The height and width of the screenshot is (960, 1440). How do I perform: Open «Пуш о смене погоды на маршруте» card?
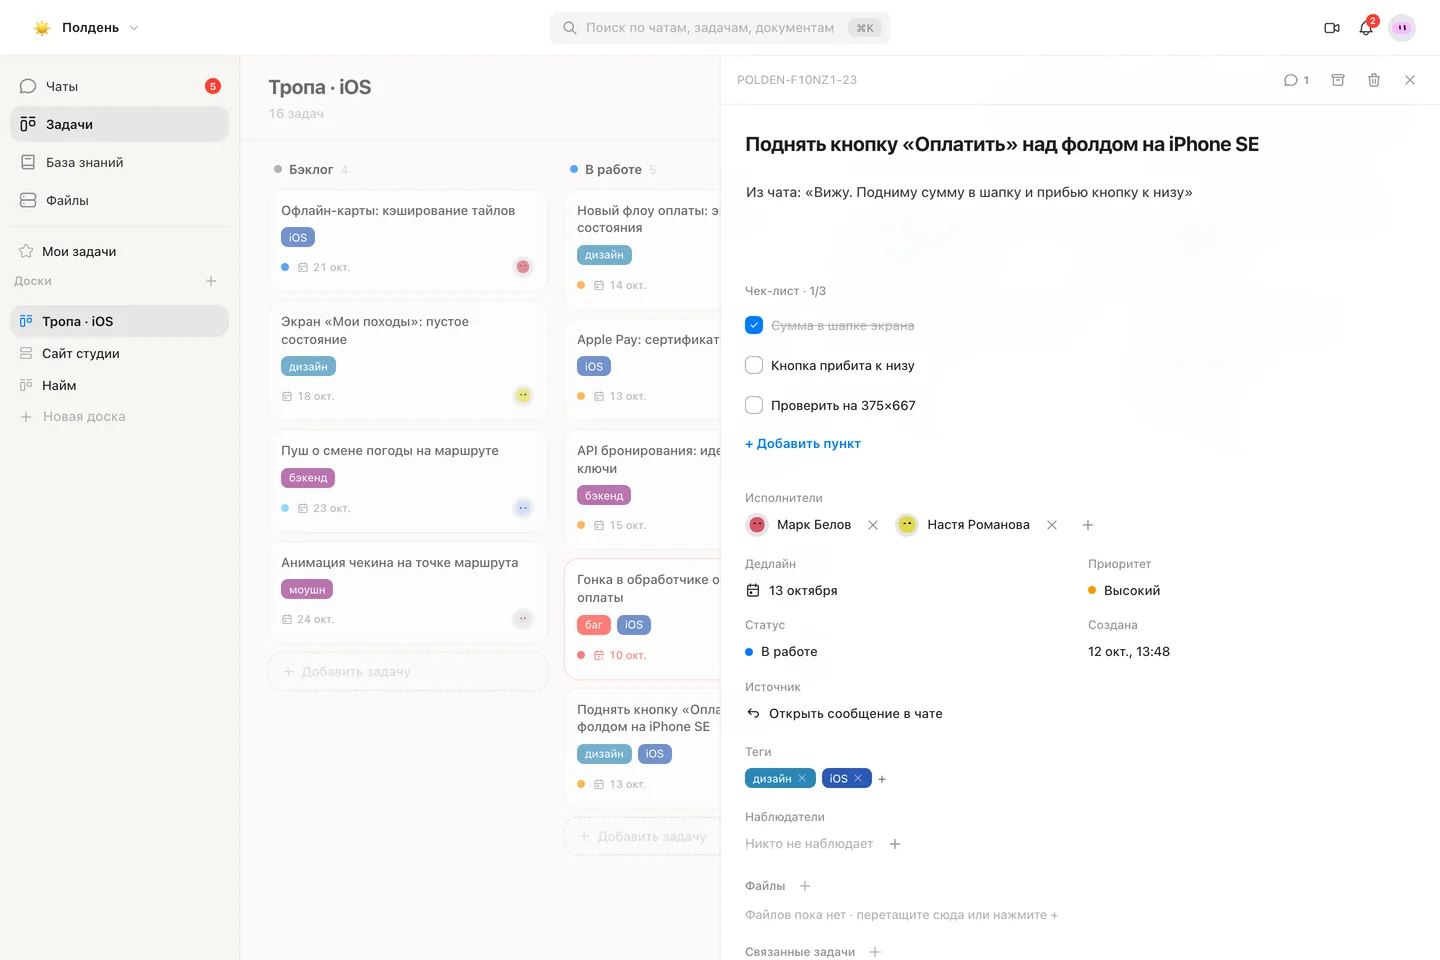(408, 481)
